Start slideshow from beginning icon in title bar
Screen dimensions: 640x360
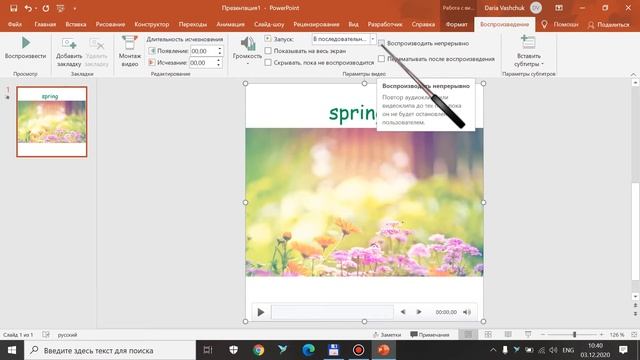pos(60,8)
